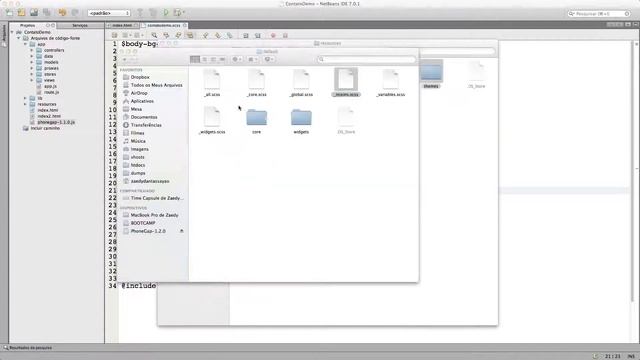Click the NetBeans search field

click(599, 13)
